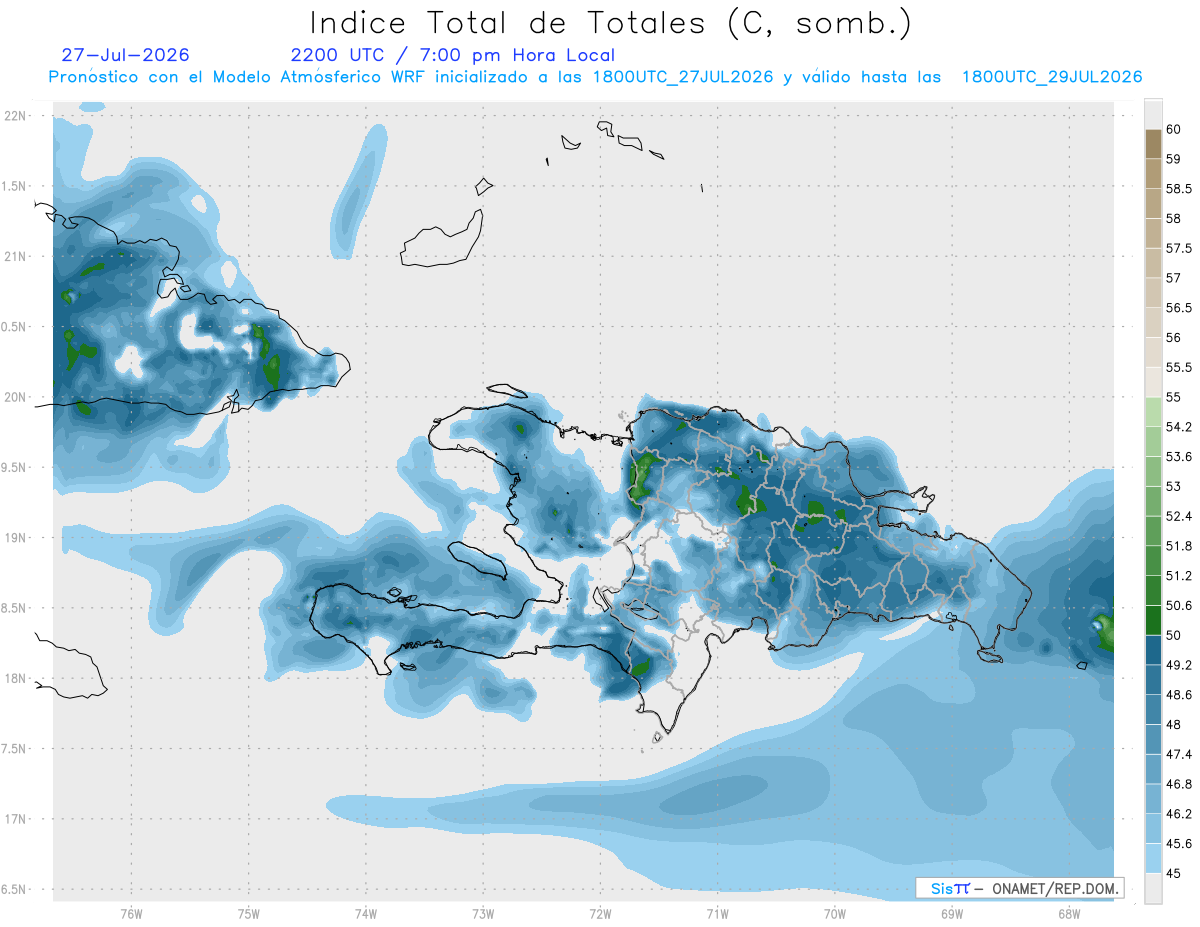Click the colorbar value '57.5'

coord(1178,248)
